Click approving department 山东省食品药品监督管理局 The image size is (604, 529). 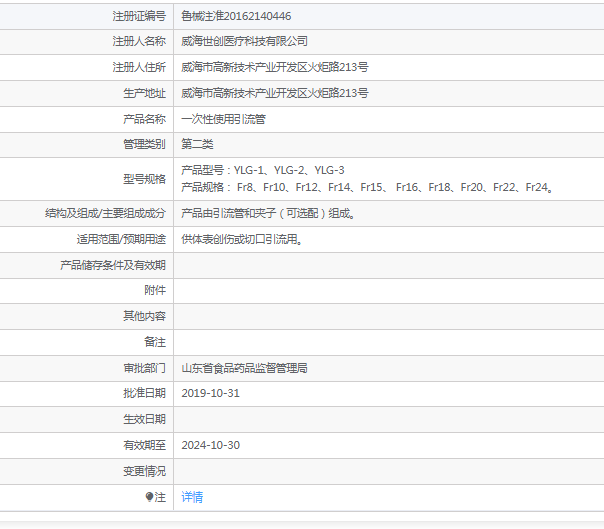click(244, 368)
